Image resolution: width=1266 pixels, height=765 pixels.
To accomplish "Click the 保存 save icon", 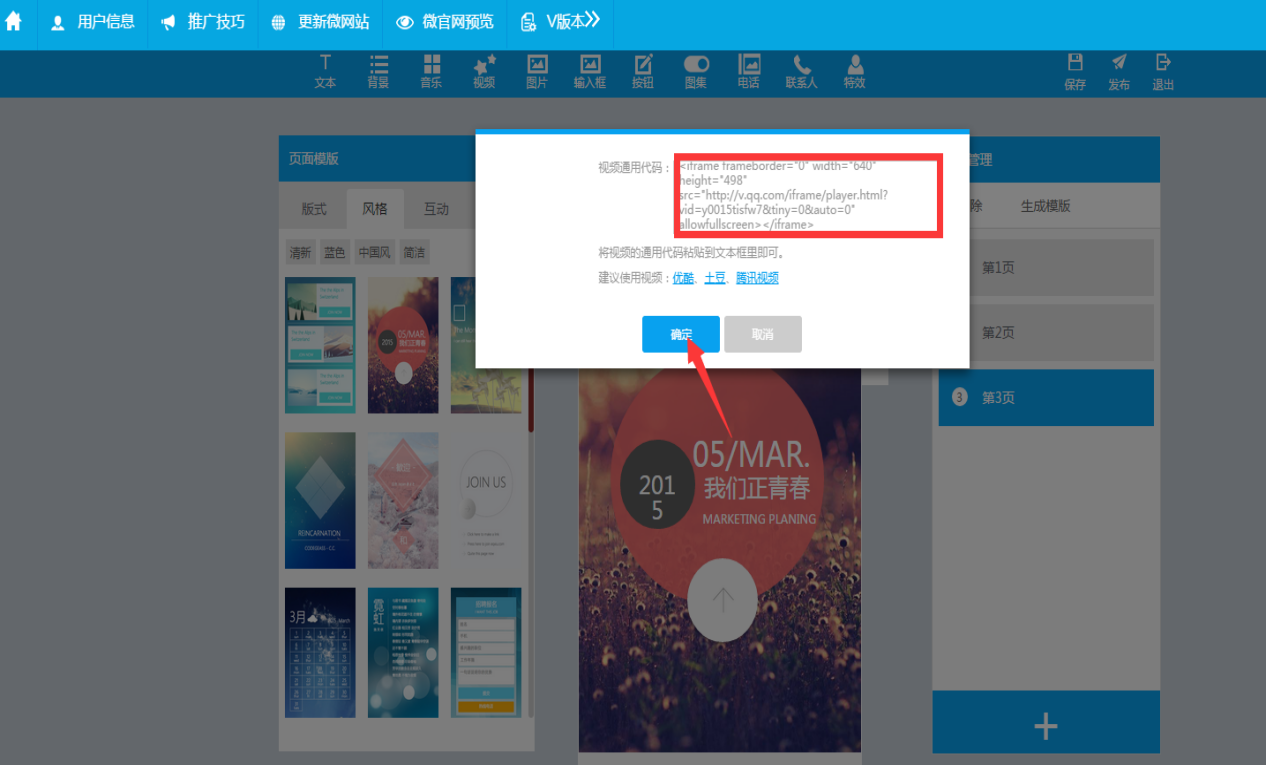I will pyautogui.click(x=1075, y=72).
